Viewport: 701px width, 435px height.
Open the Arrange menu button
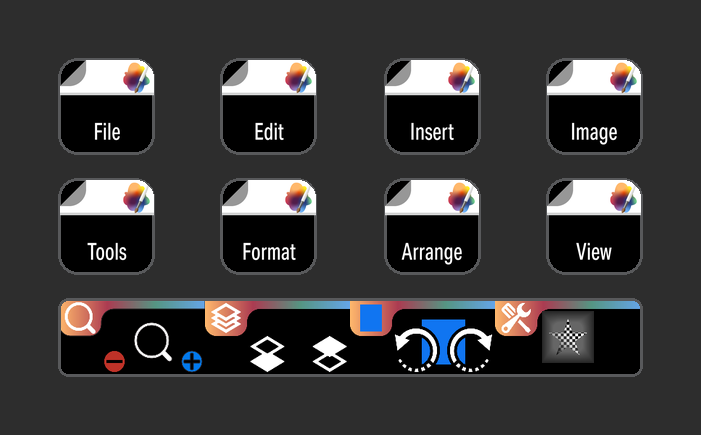coord(432,226)
